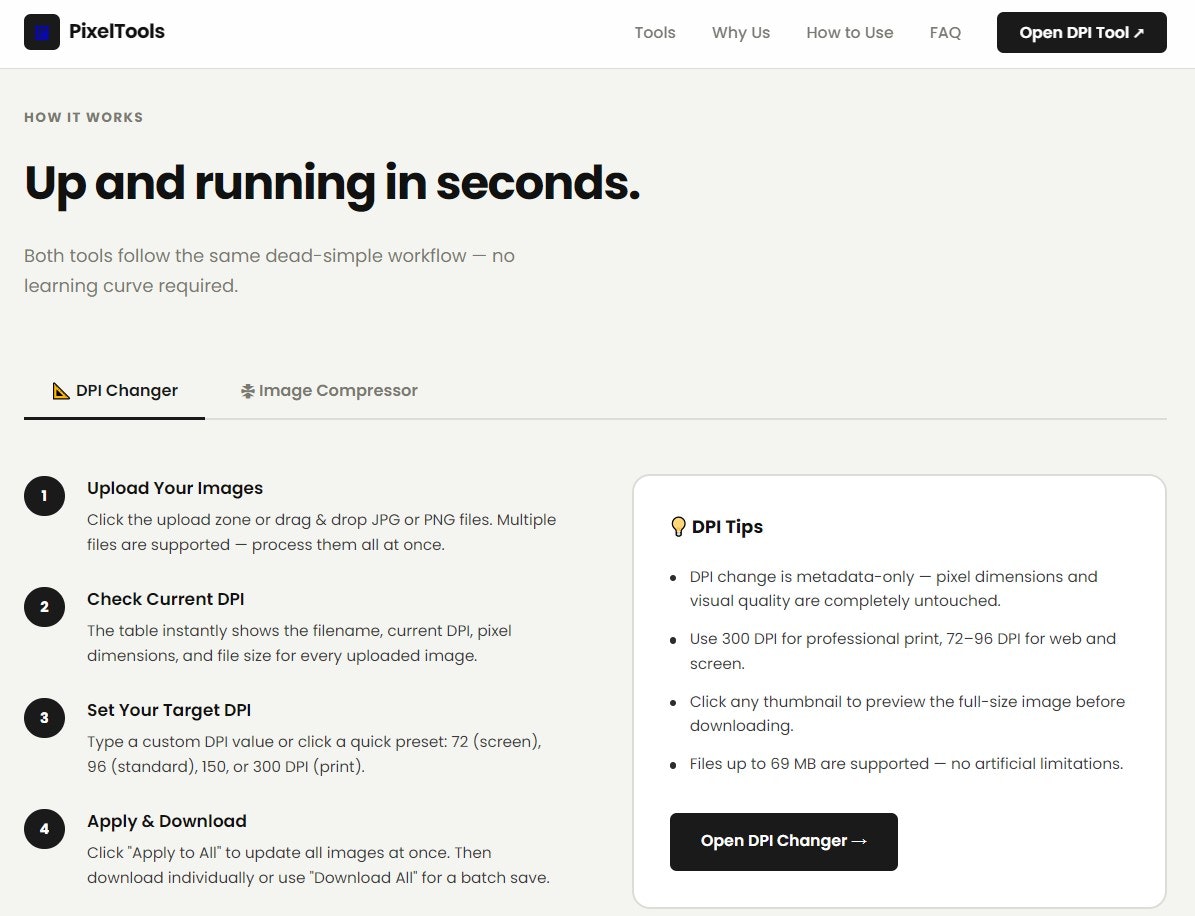Click the PixelTools brand name
This screenshot has width=1195, height=916.
[117, 31]
